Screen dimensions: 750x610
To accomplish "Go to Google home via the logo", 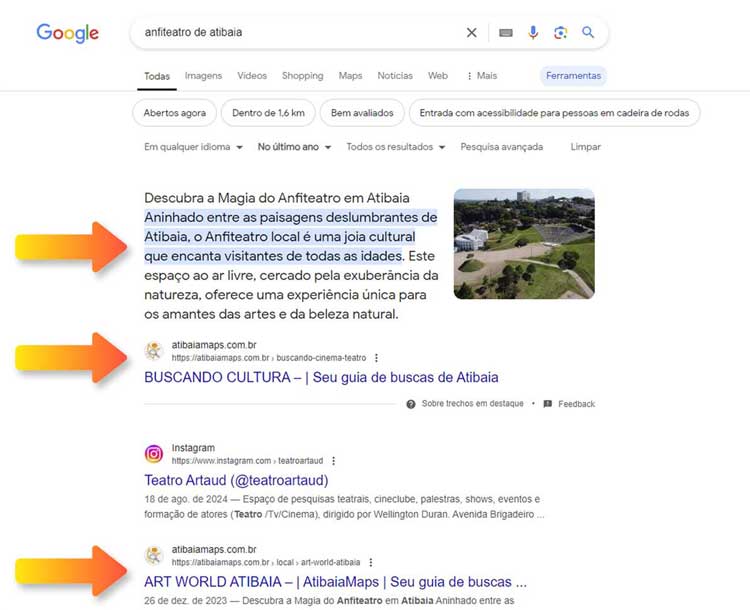I will (67, 33).
